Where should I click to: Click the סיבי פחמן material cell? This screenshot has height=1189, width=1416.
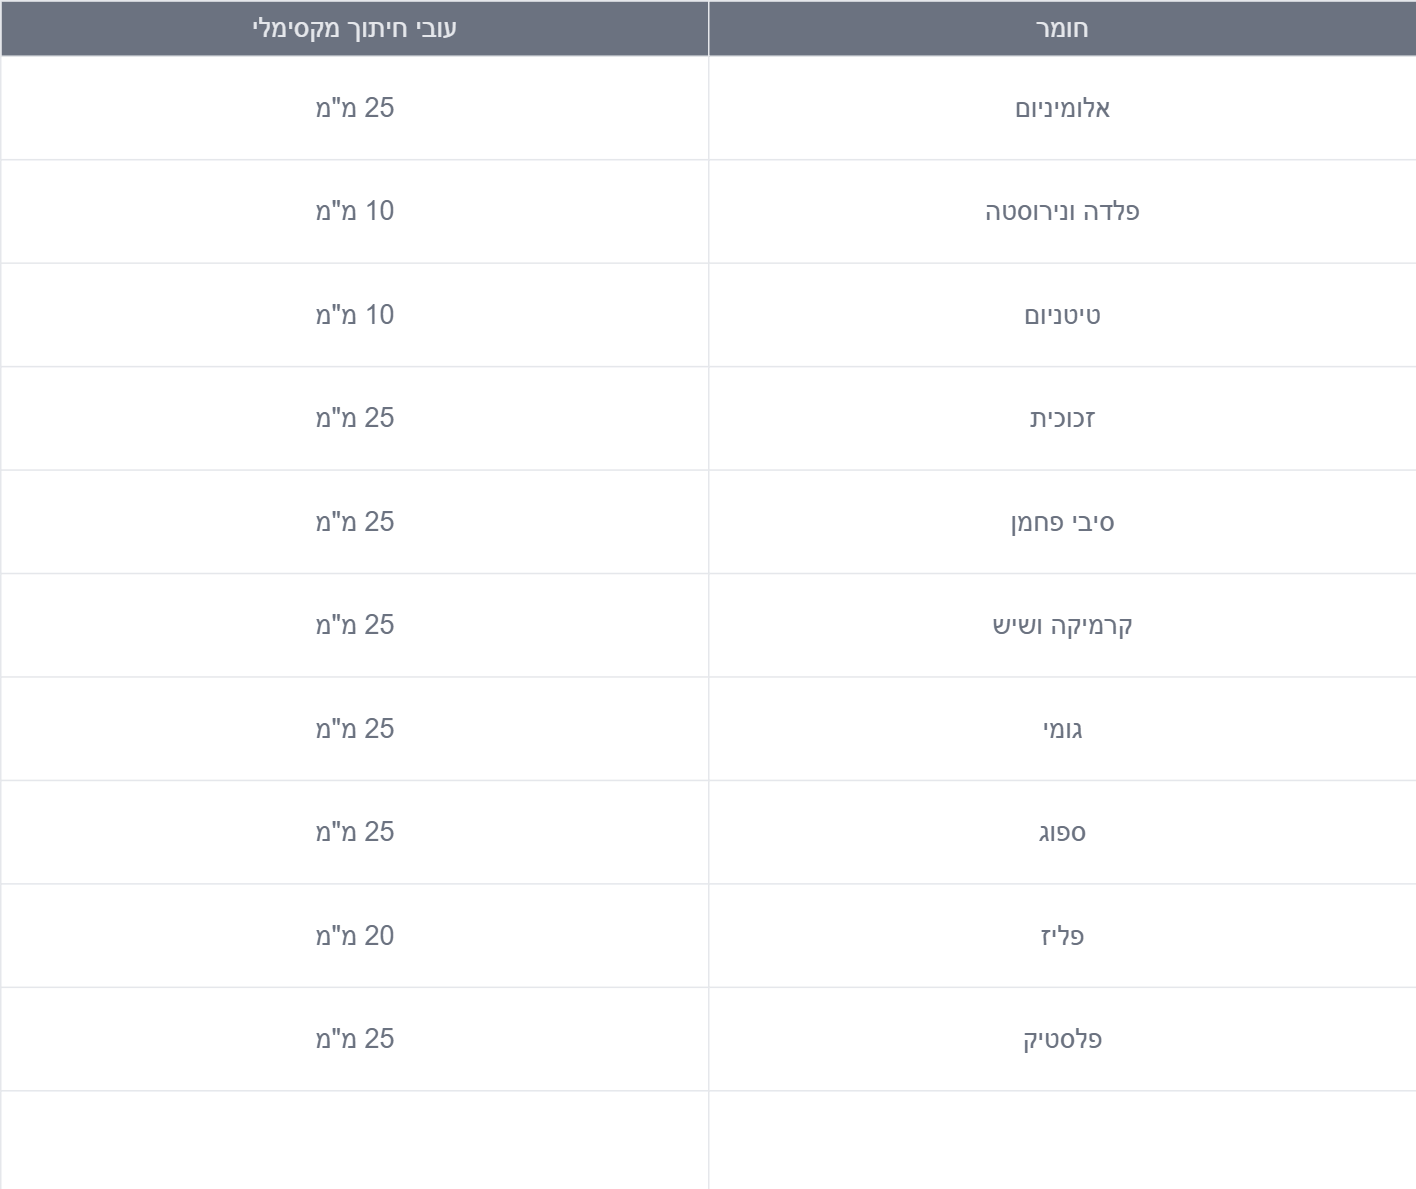point(1062,522)
